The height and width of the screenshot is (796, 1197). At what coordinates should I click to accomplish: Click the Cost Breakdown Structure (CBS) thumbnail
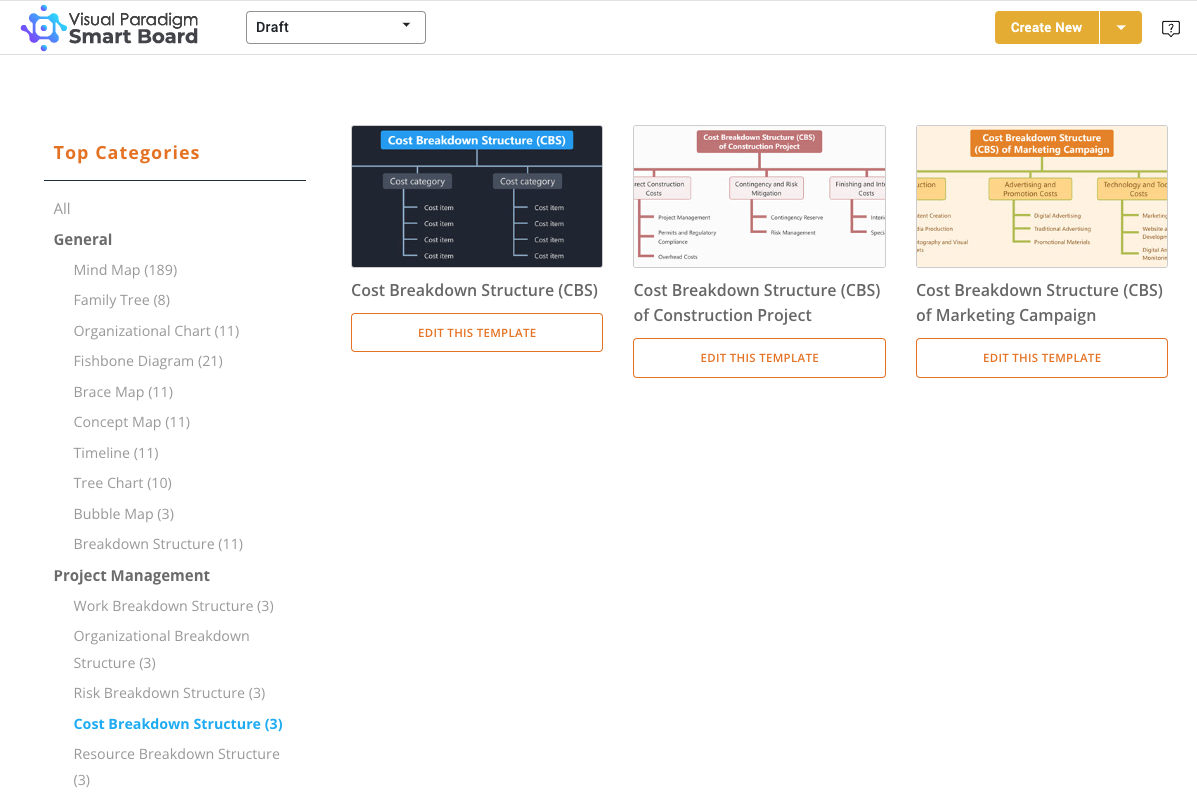click(476, 196)
